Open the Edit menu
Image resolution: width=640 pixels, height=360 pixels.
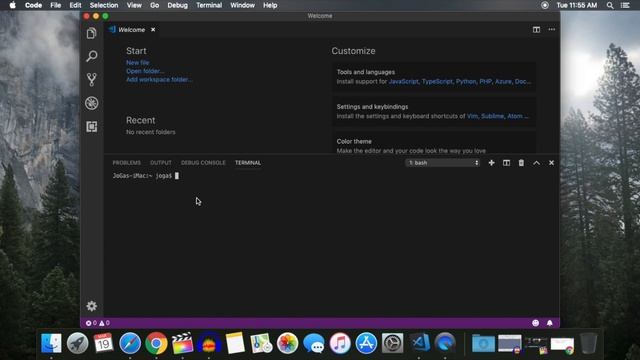pyautogui.click(x=75, y=5)
